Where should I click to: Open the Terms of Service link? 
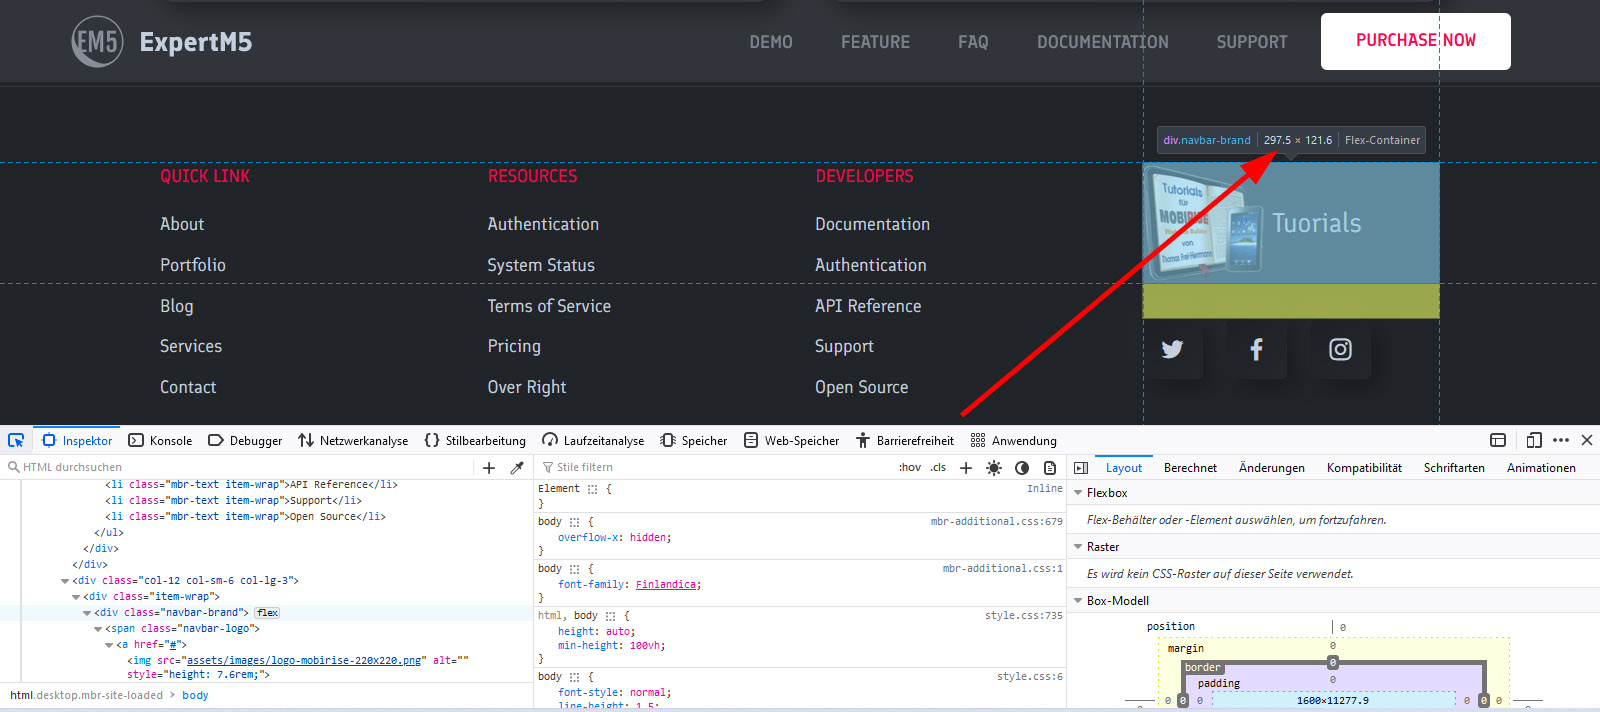549,306
